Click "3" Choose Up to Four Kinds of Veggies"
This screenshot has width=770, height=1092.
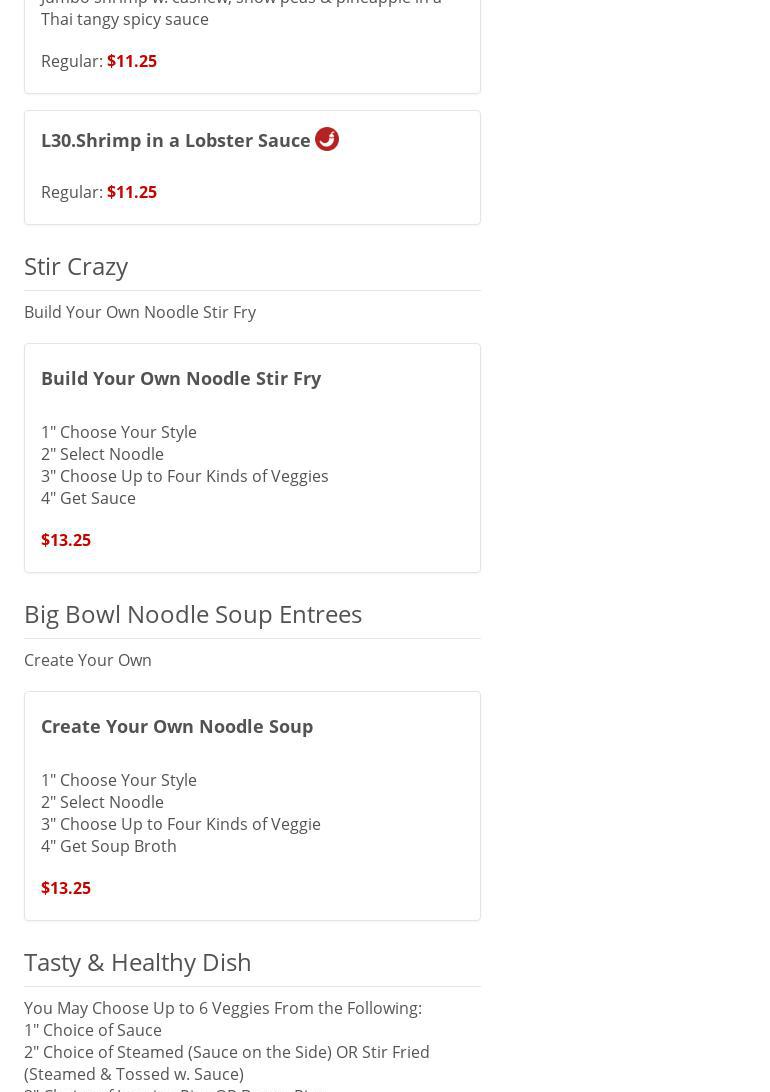(x=185, y=476)
